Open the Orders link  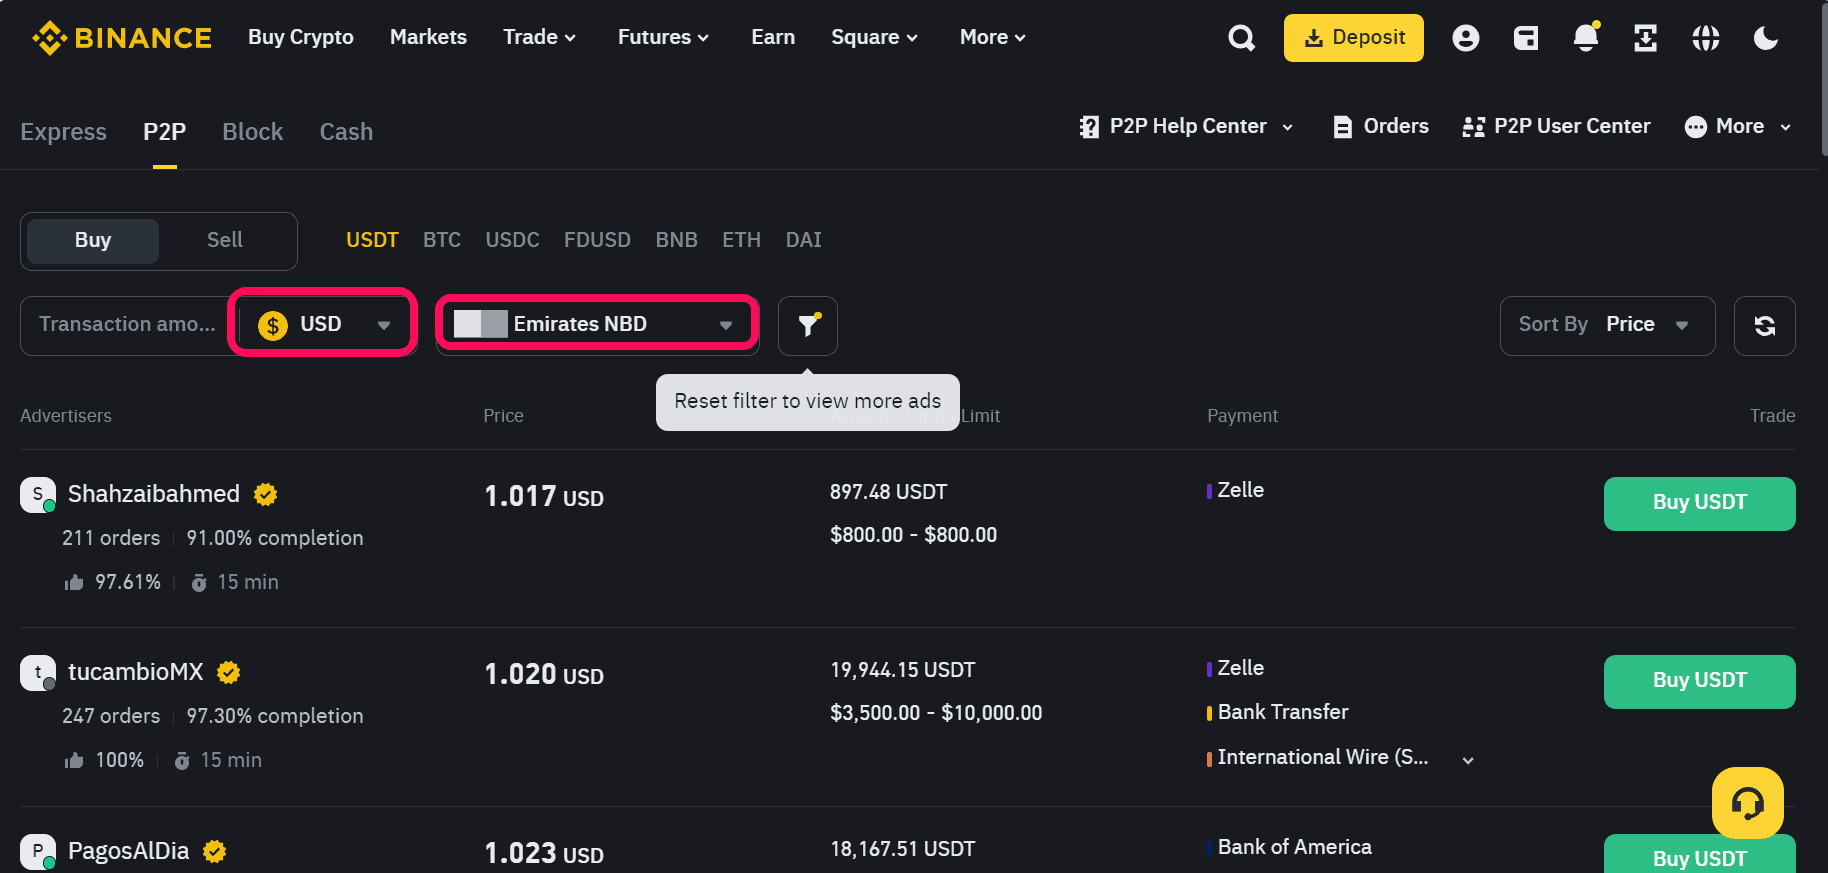(1396, 127)
